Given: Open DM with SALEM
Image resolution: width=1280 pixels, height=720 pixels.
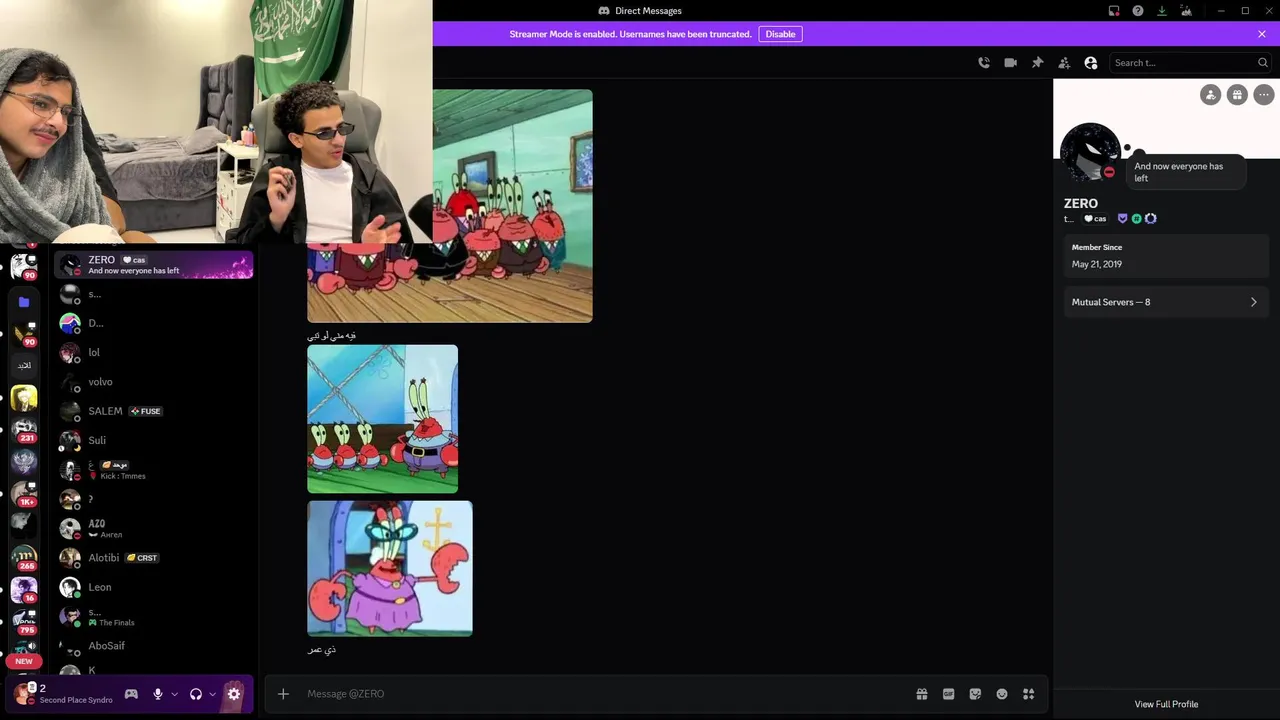Looking at the screenshot, I should point(153,411).
